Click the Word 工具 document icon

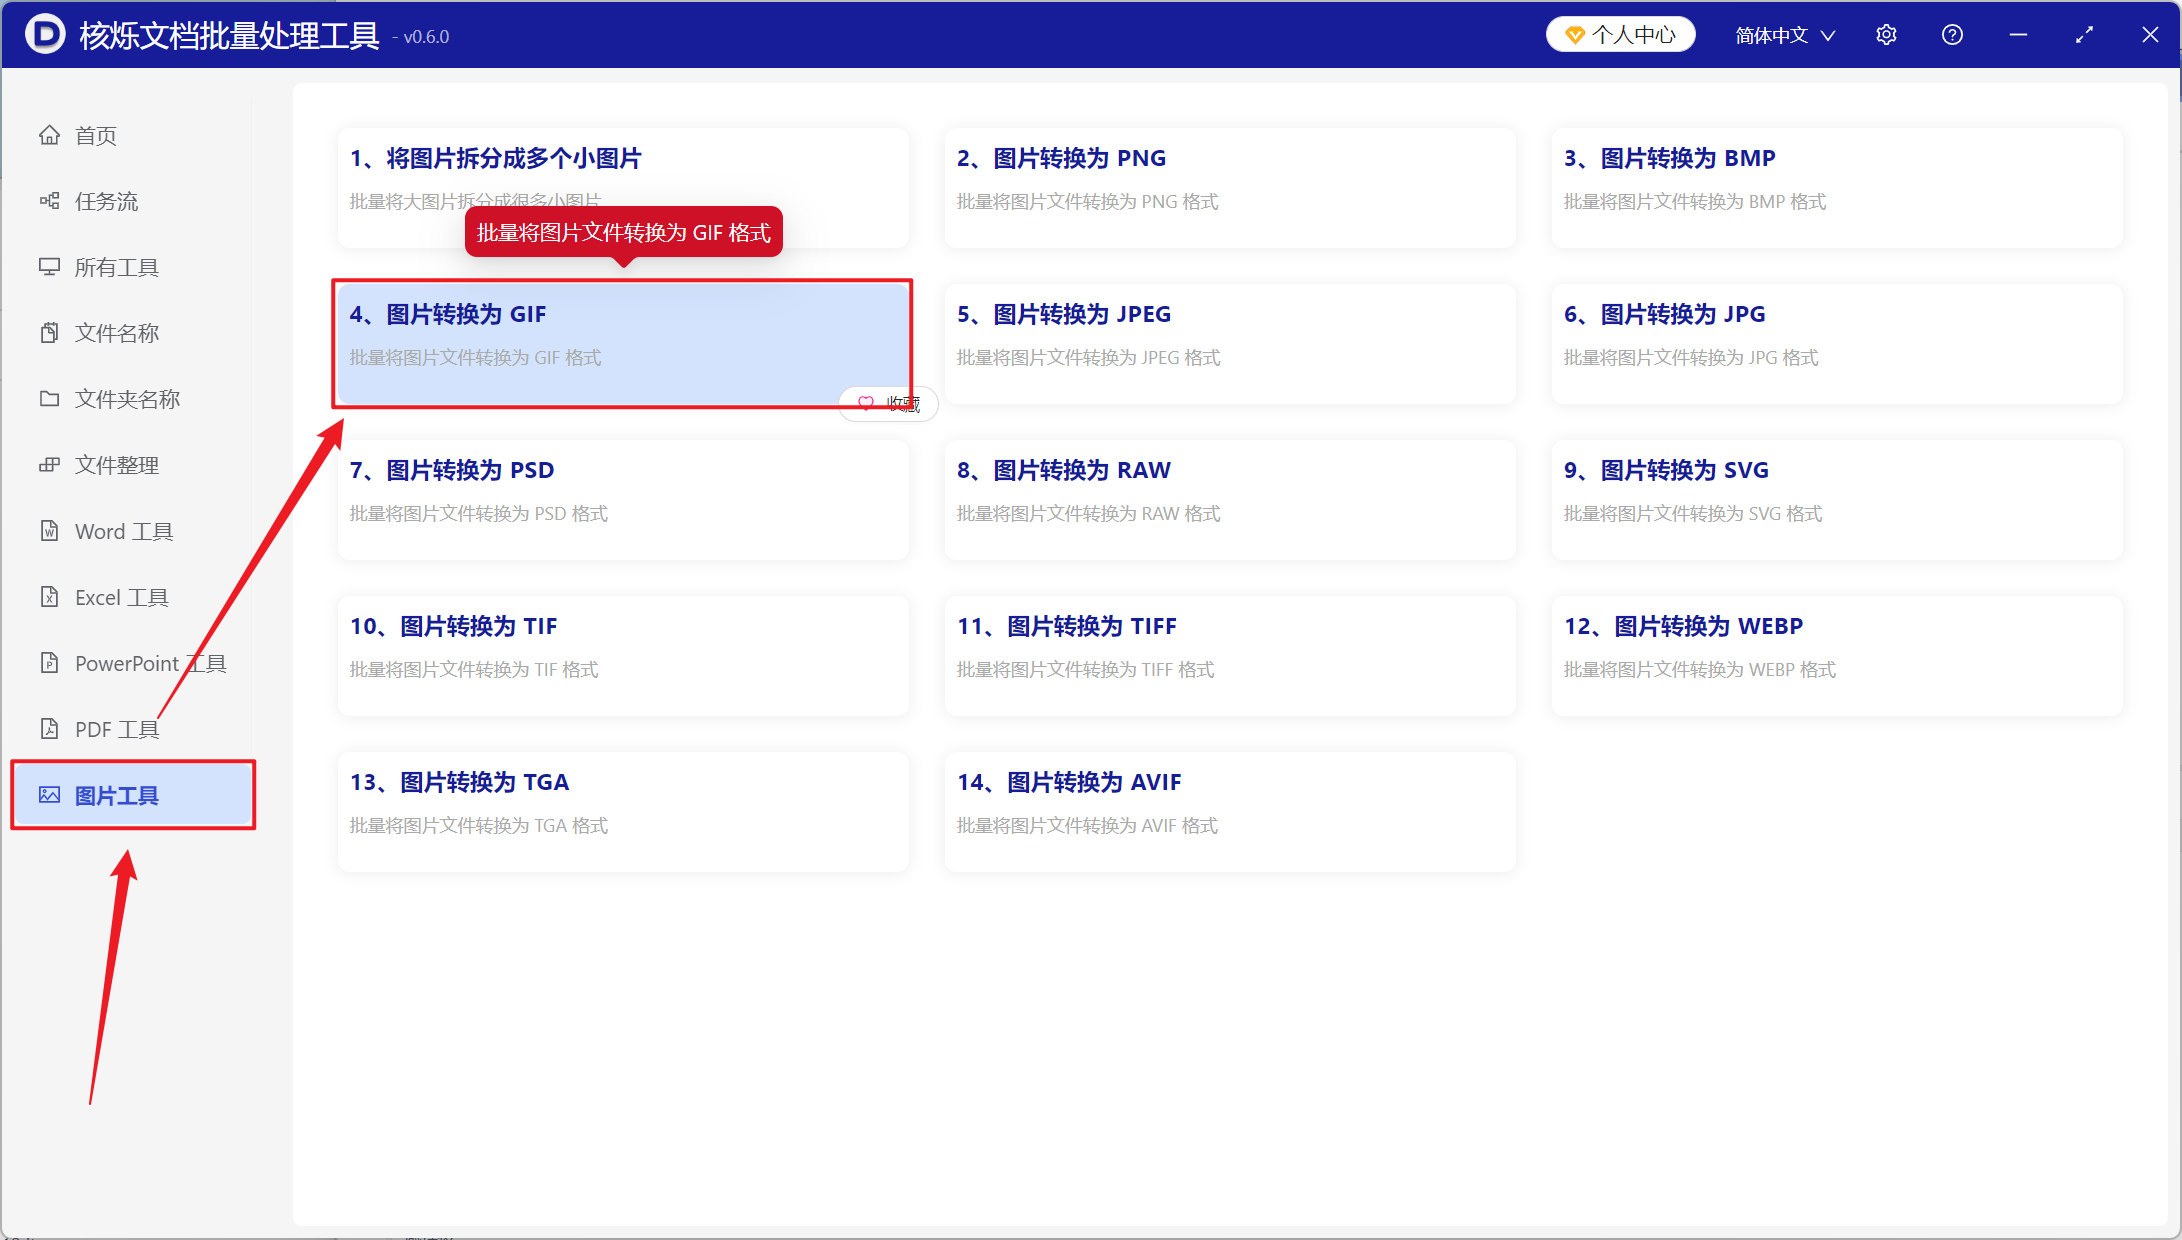coord(49,531)
